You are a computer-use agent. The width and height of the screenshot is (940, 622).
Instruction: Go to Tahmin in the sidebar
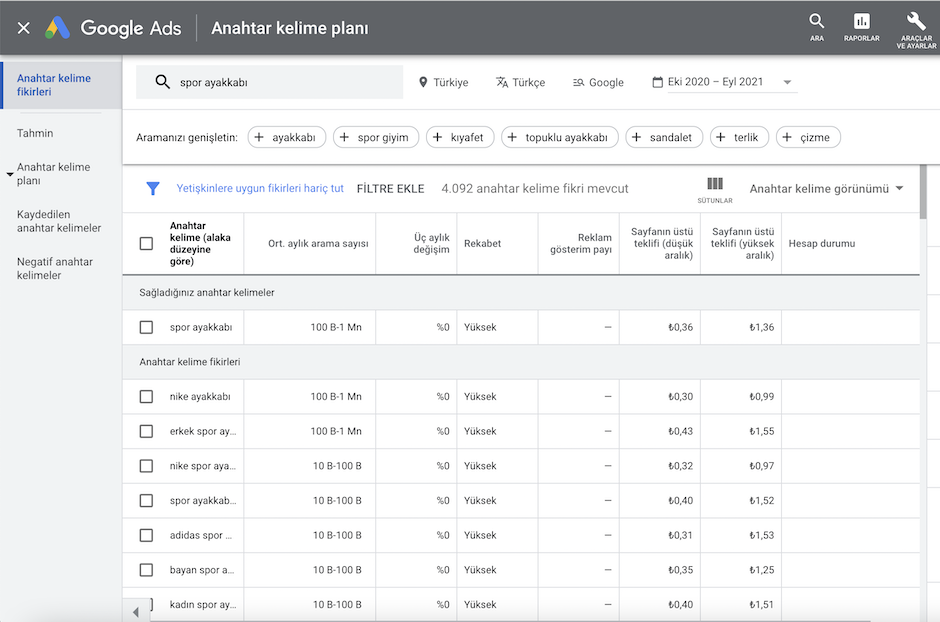point(35,133)
